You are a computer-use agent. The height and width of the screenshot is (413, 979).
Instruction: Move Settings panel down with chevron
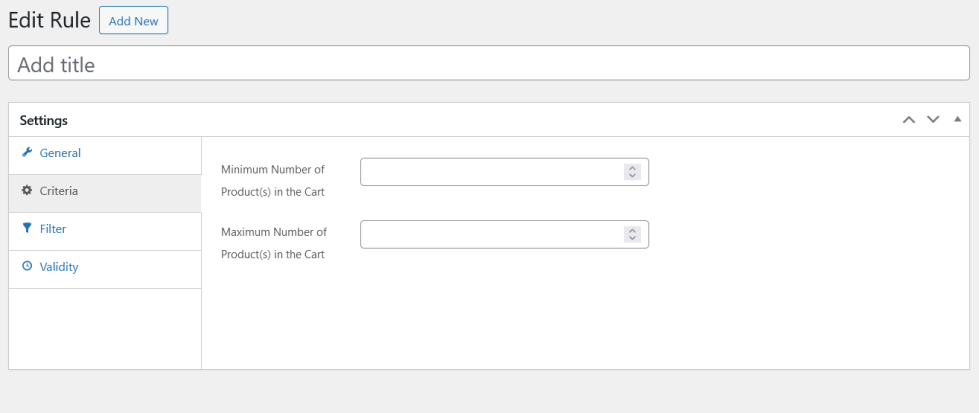point(933,120)
